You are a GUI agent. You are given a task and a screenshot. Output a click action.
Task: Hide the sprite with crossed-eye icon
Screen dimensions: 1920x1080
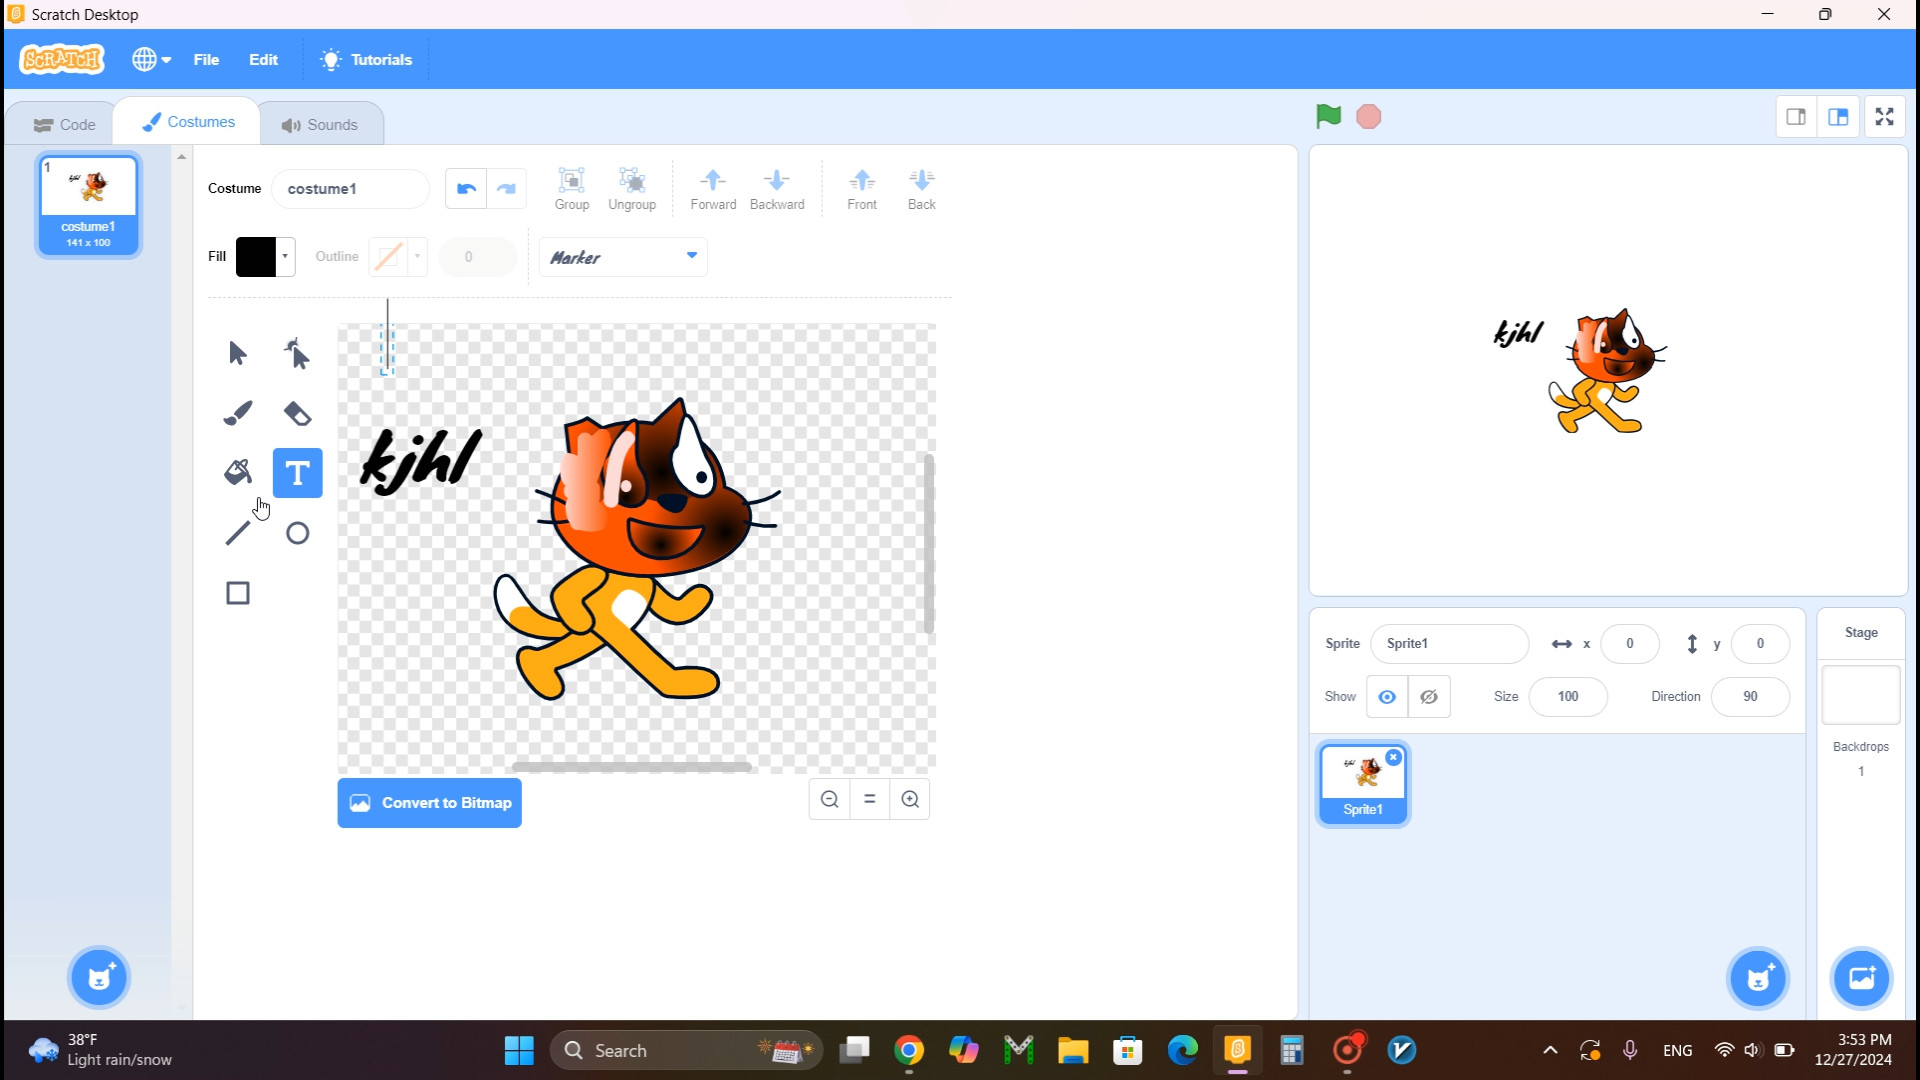[1429, 697]
